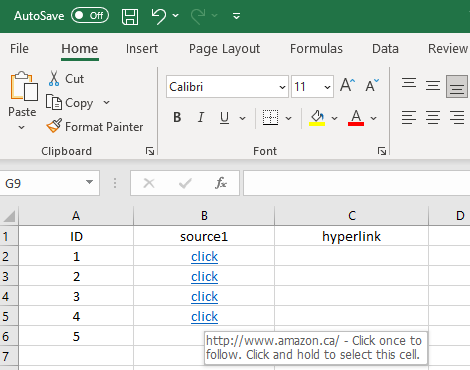The image size is (470, 370).
Task: Undo the last action
Action: (159, 16)
